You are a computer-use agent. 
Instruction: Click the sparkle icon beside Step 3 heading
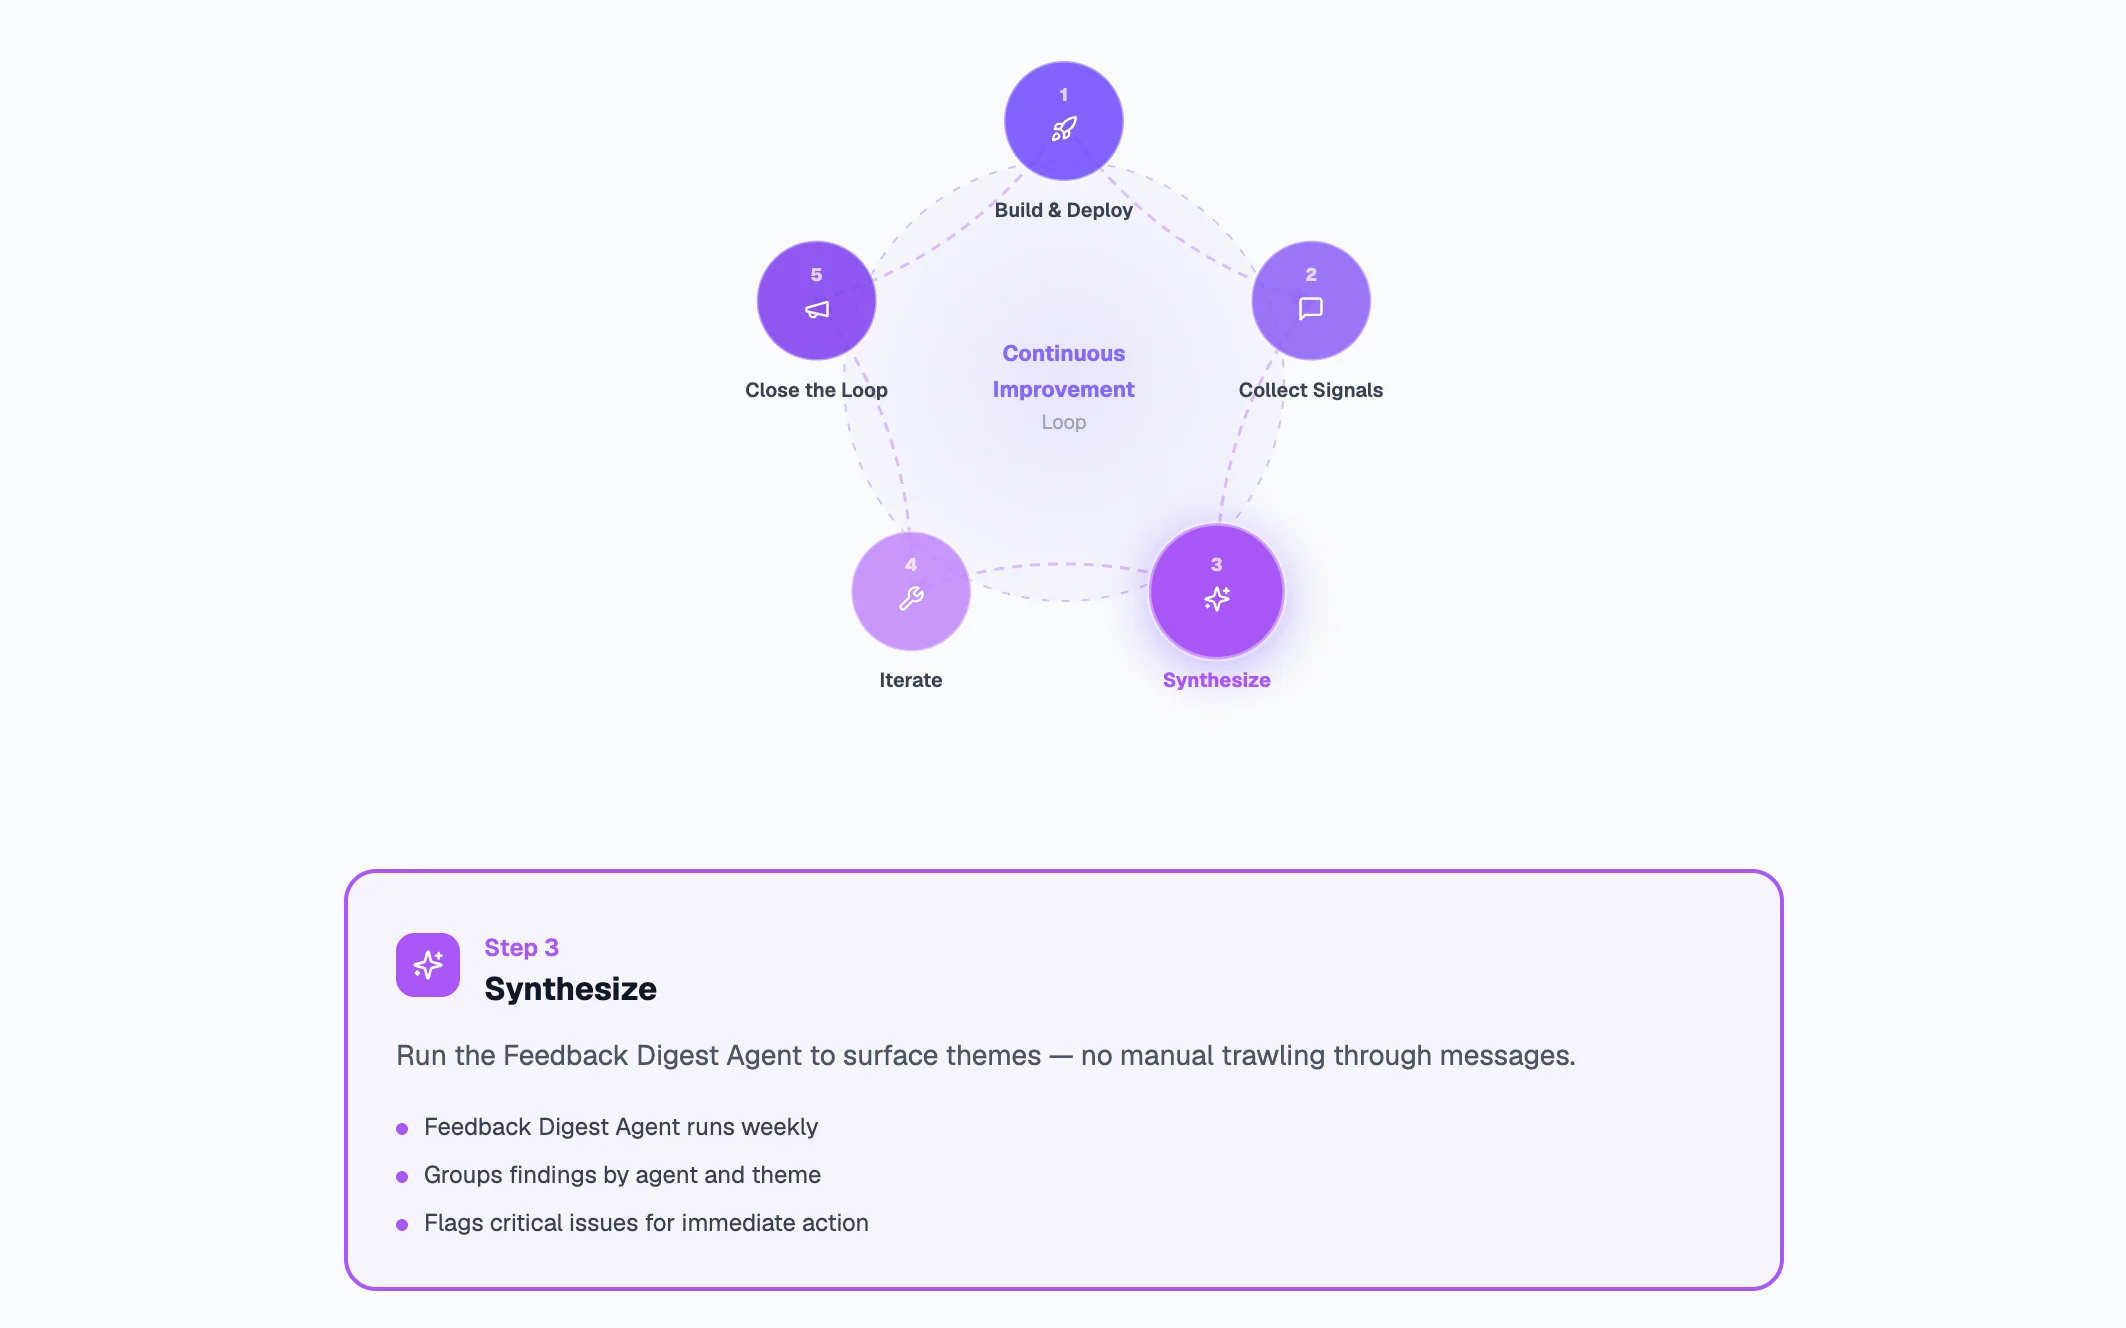tap(428, 964)
